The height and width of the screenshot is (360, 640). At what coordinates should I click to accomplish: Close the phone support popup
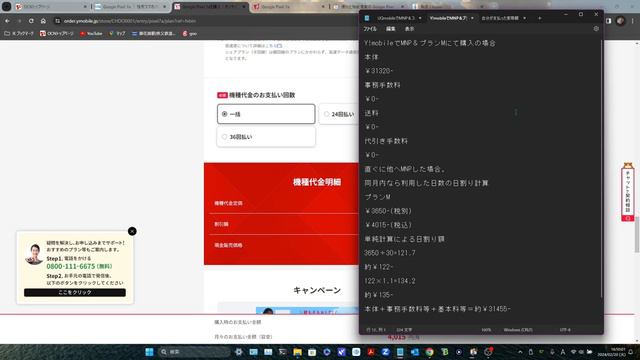132,231
